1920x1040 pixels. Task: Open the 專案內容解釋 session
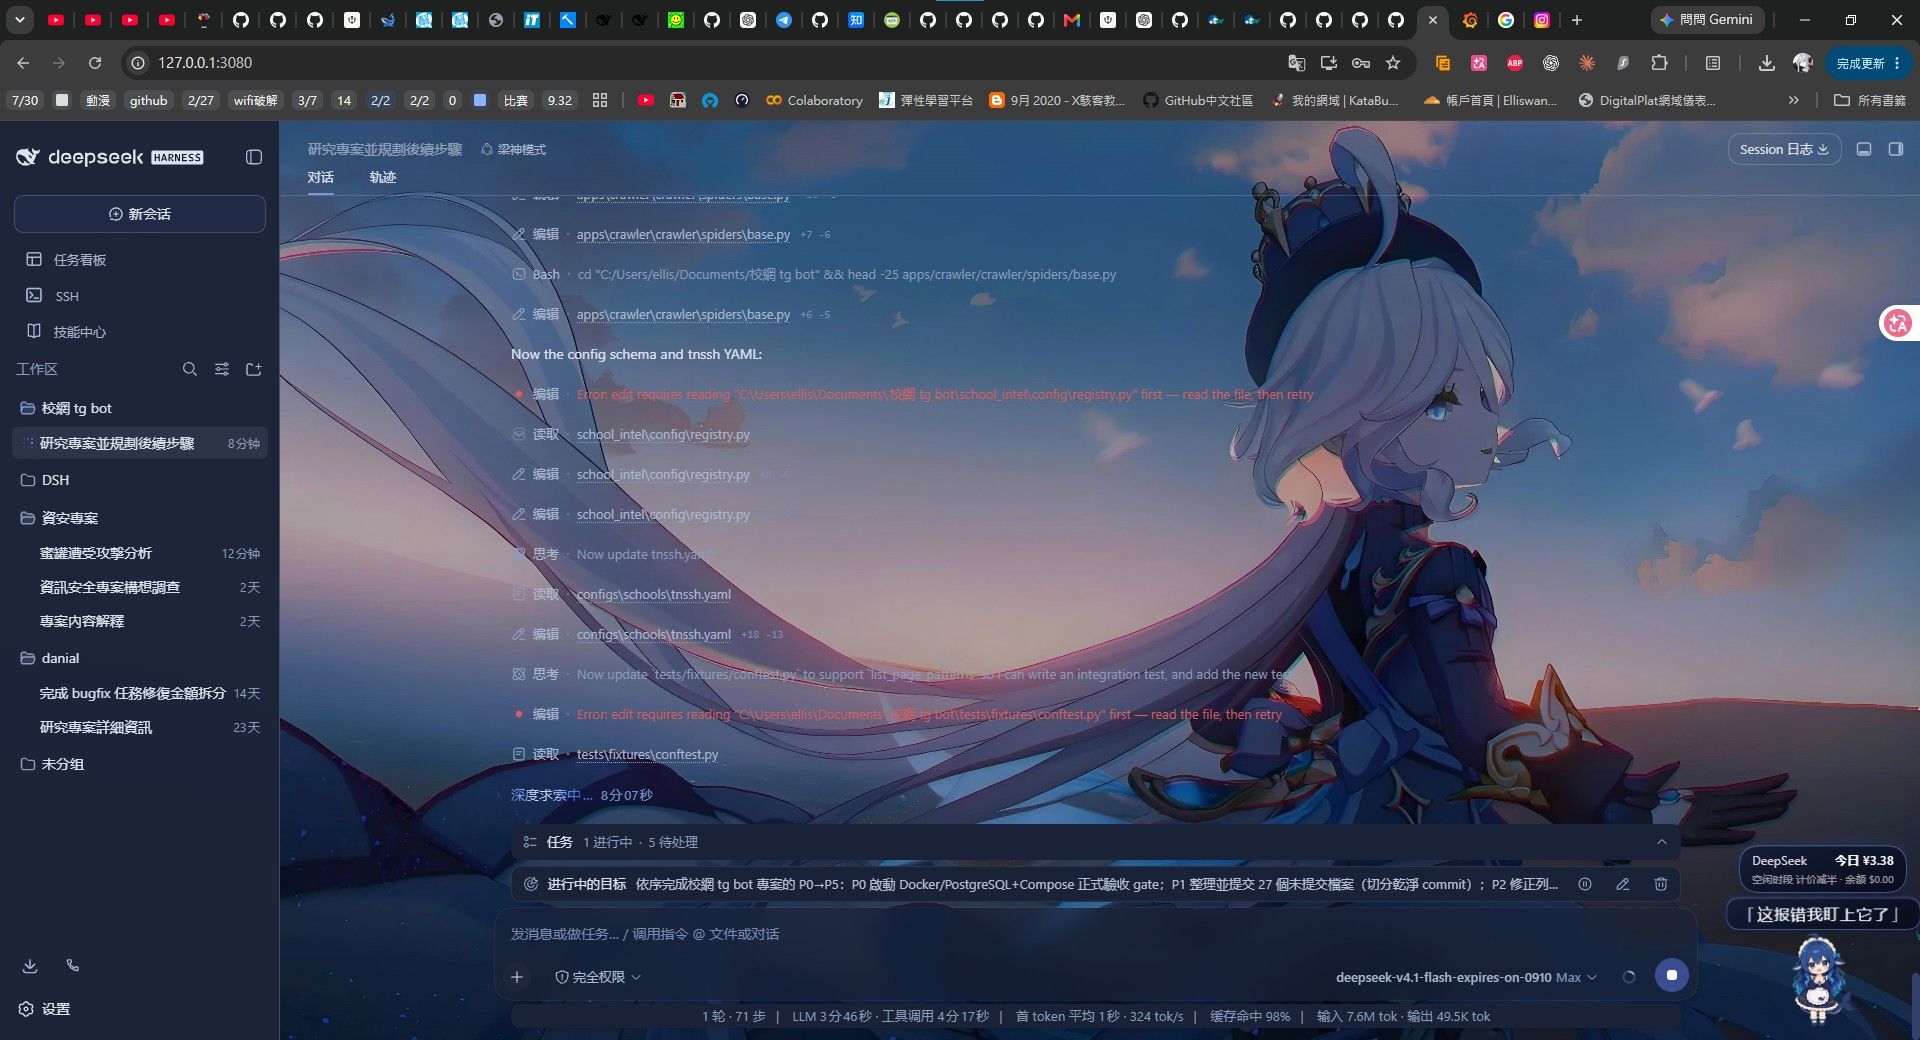coord(140,621)
